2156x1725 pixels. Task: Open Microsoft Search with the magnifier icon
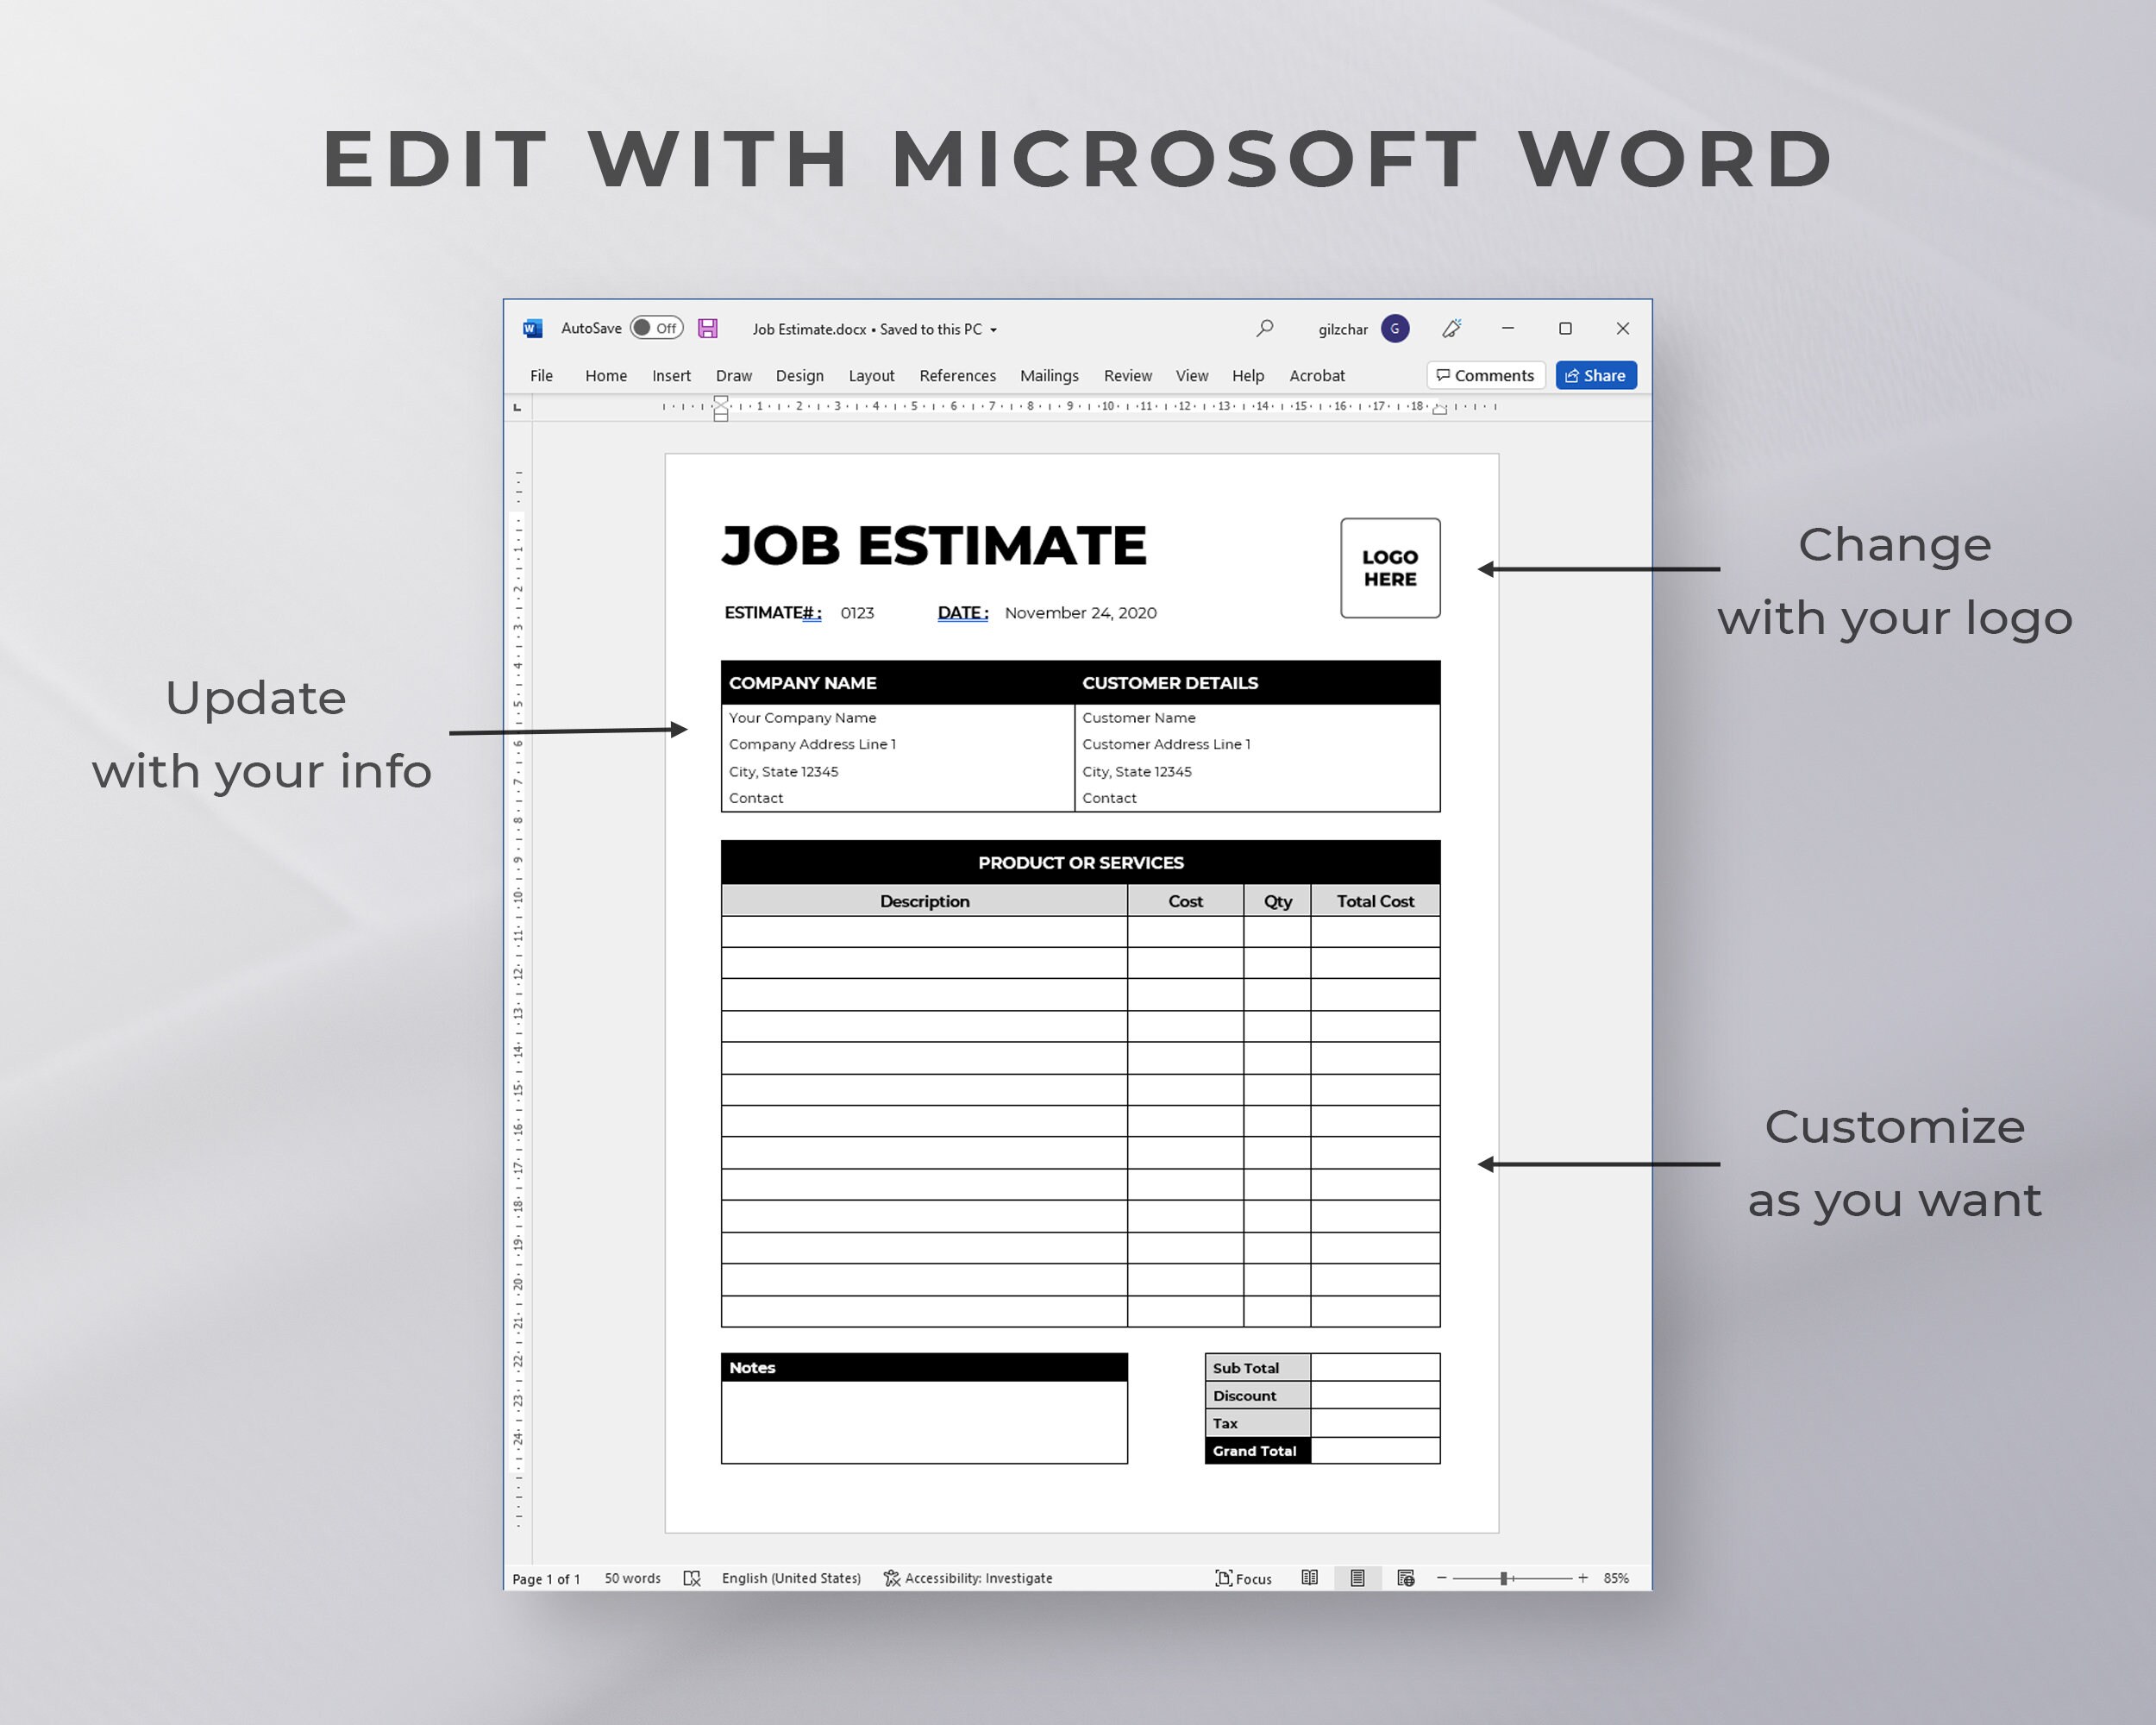click(x=1264, y=328)
